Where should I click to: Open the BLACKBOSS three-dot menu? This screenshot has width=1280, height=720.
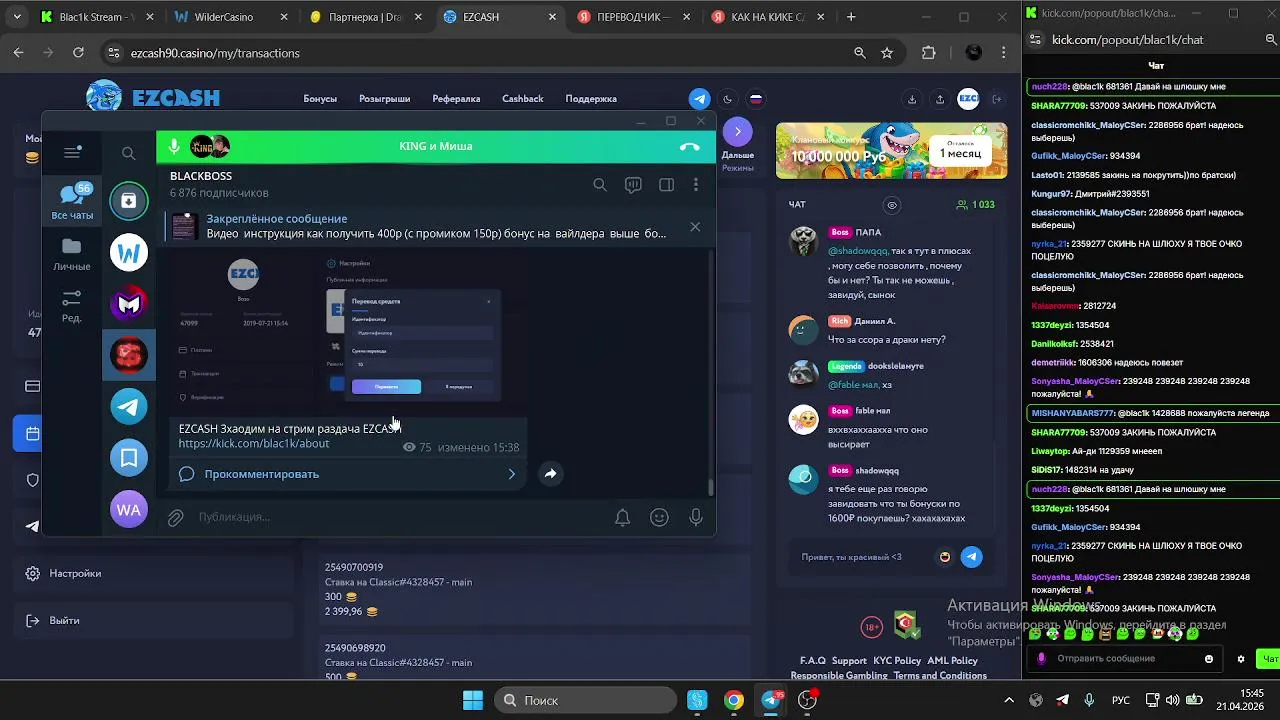click(696, 185)
